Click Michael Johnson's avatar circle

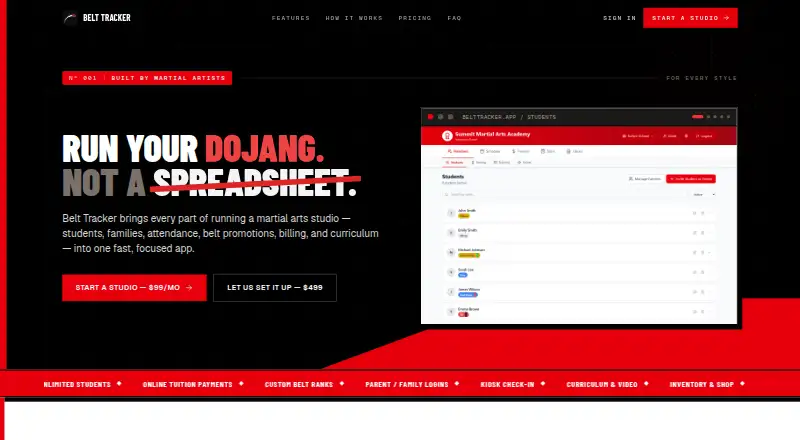tap(451, 253)
